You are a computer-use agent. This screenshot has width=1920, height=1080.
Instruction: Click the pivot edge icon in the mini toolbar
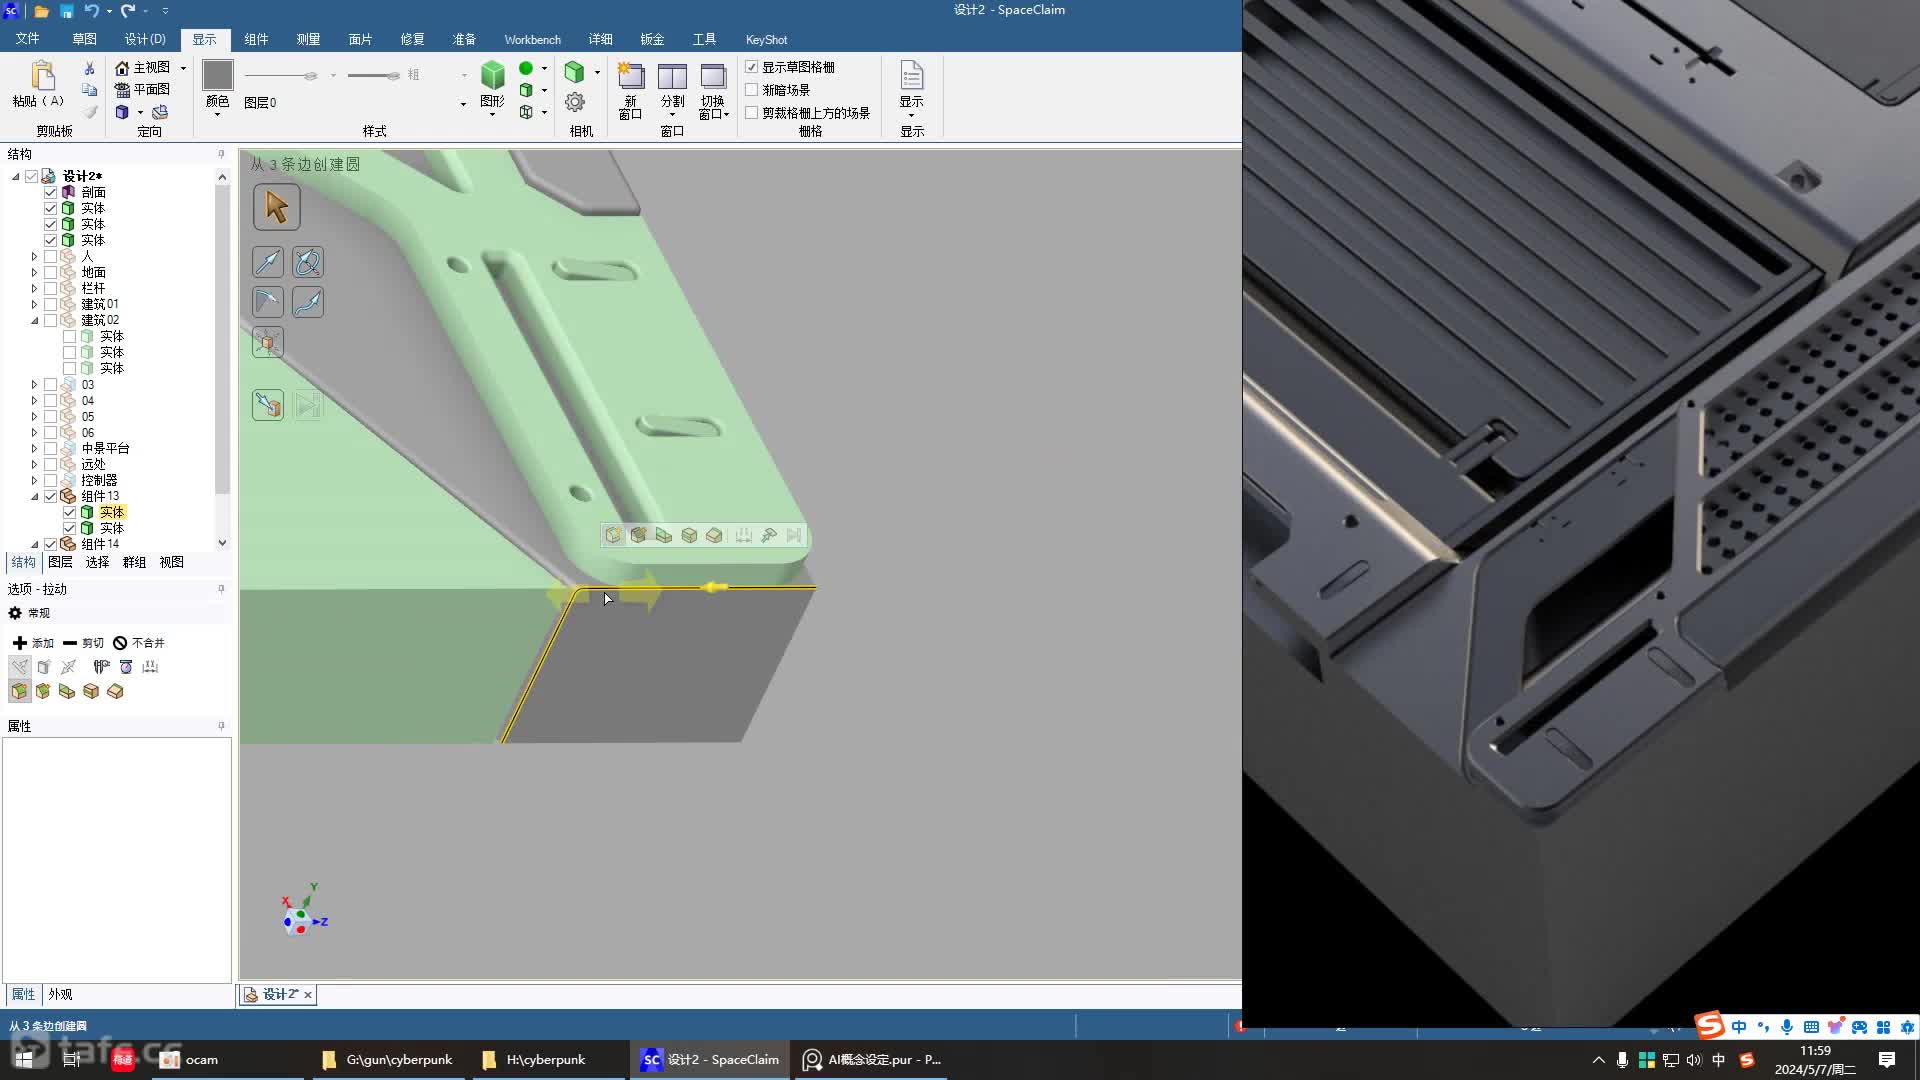point(714,535)
